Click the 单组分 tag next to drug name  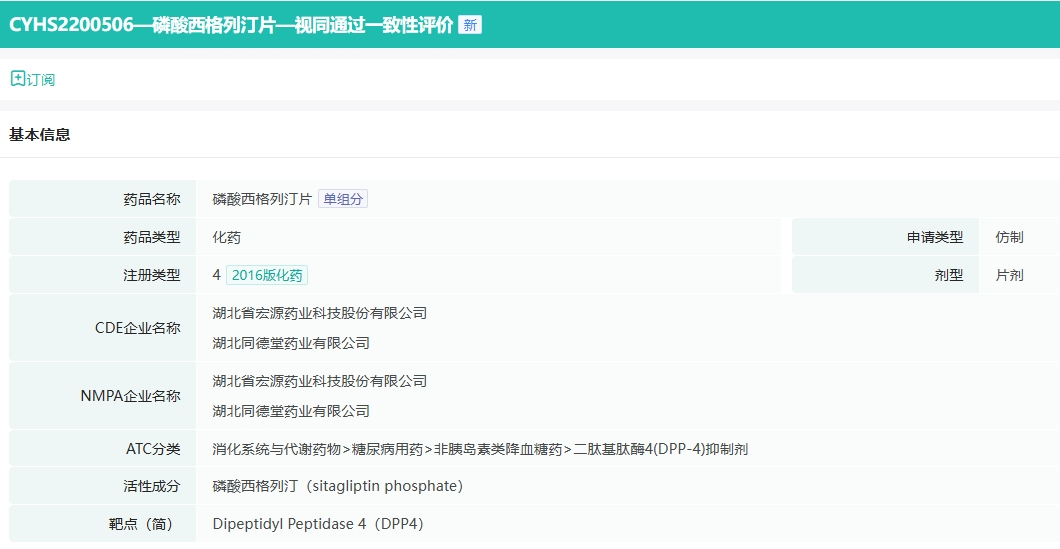click(343, 199)
